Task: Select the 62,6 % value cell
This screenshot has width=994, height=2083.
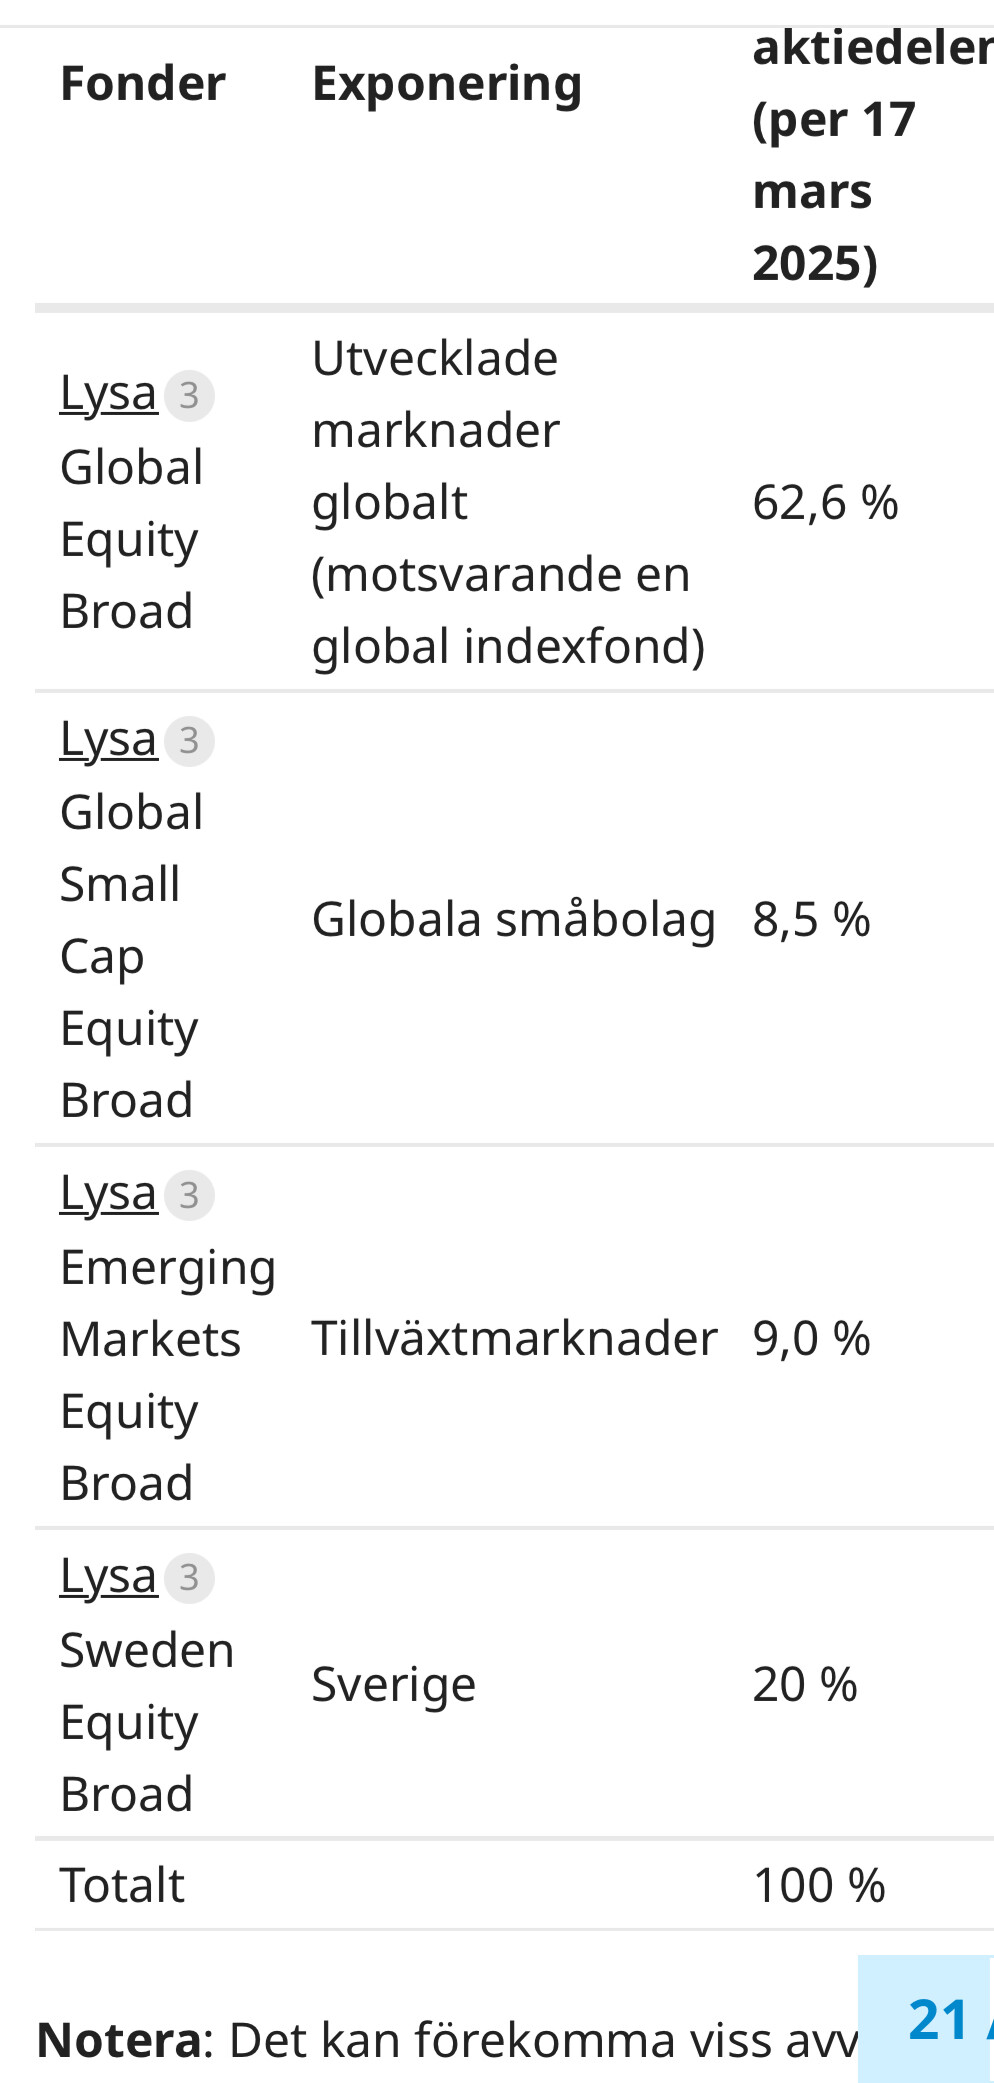Action: (825, 502)
